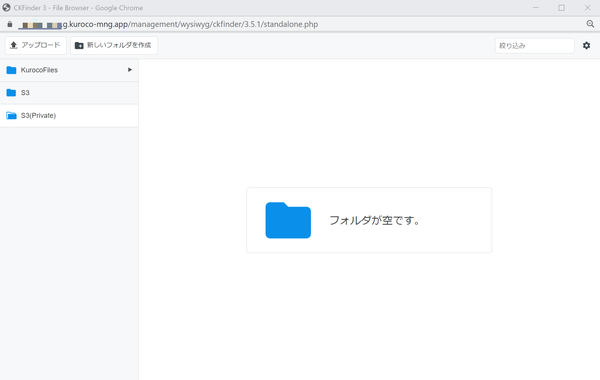Viewport: 600px width, 380px height.
Task: Click the S3(Private) folder icon
Action: [x=11, y=116]
